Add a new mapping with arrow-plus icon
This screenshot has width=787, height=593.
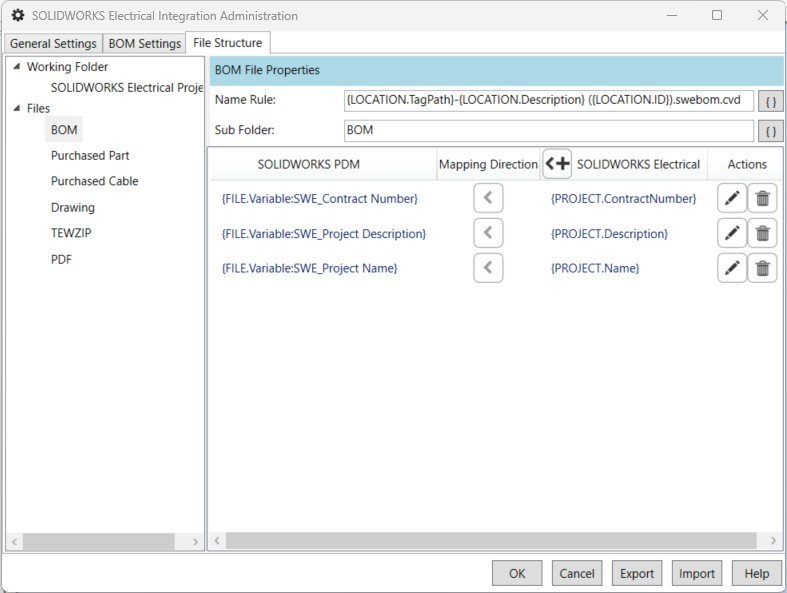click(x=557, y=164)
